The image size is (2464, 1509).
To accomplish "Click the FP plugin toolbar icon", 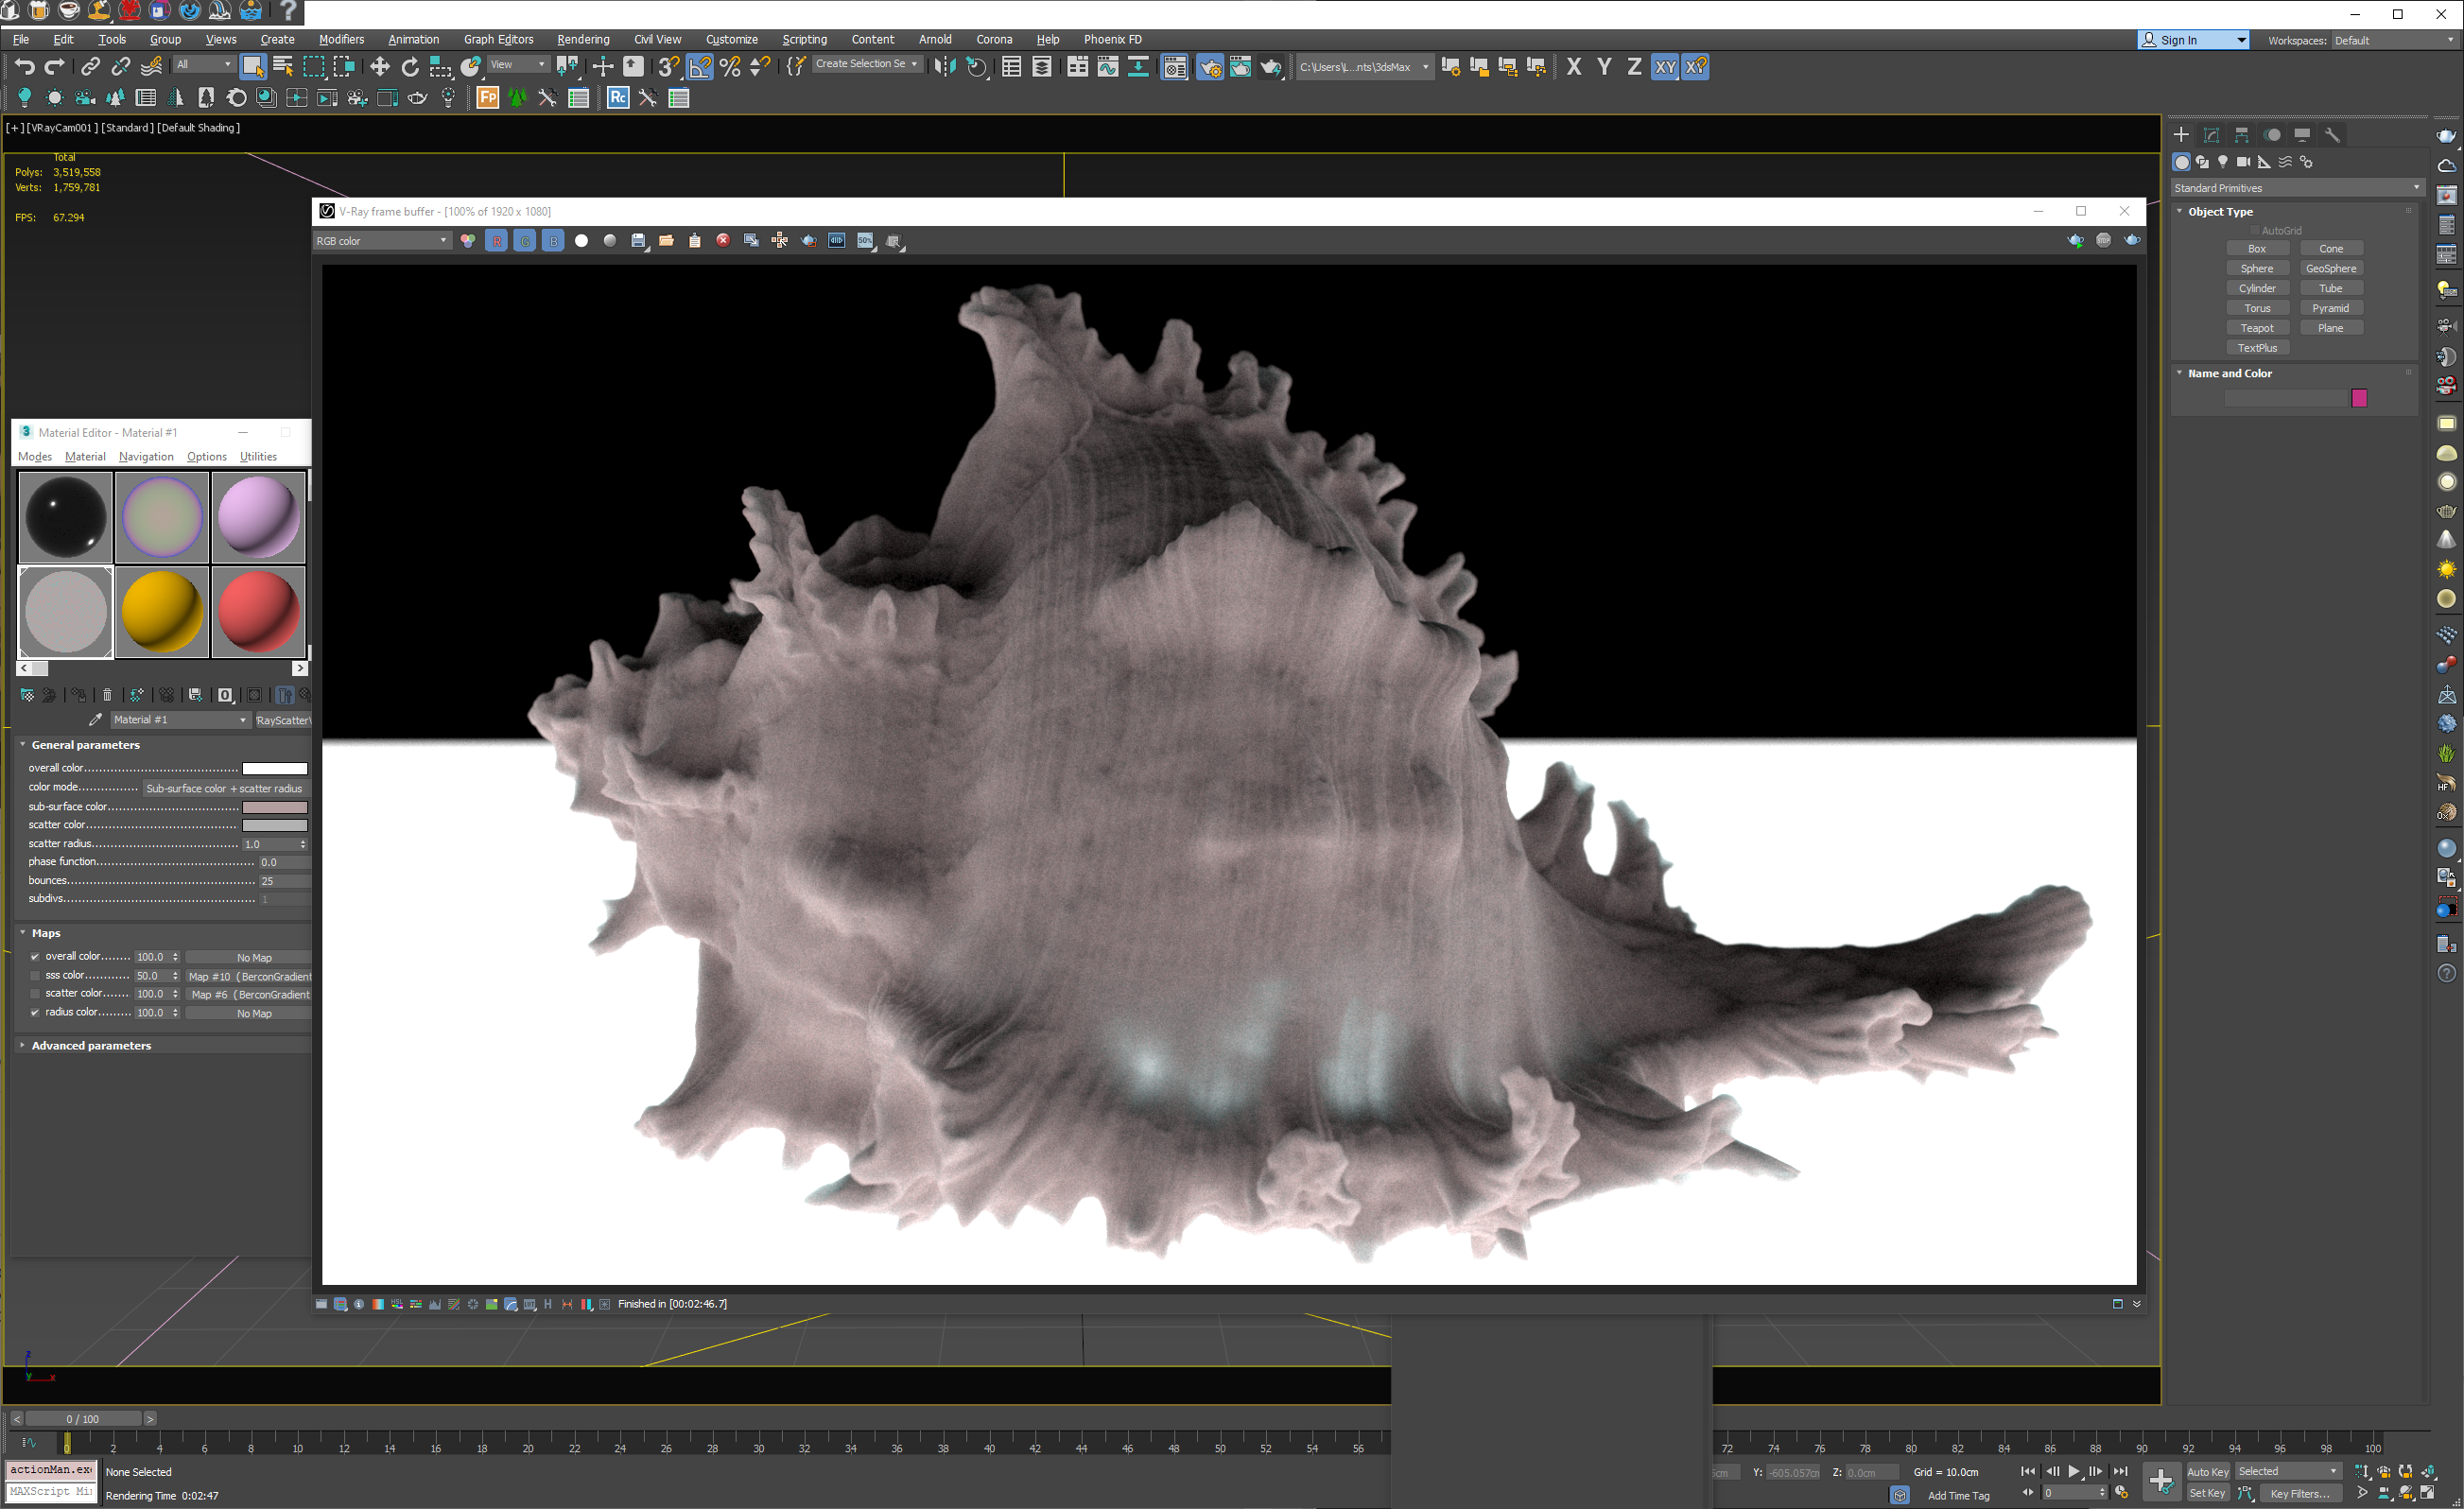I will [487, 98].
